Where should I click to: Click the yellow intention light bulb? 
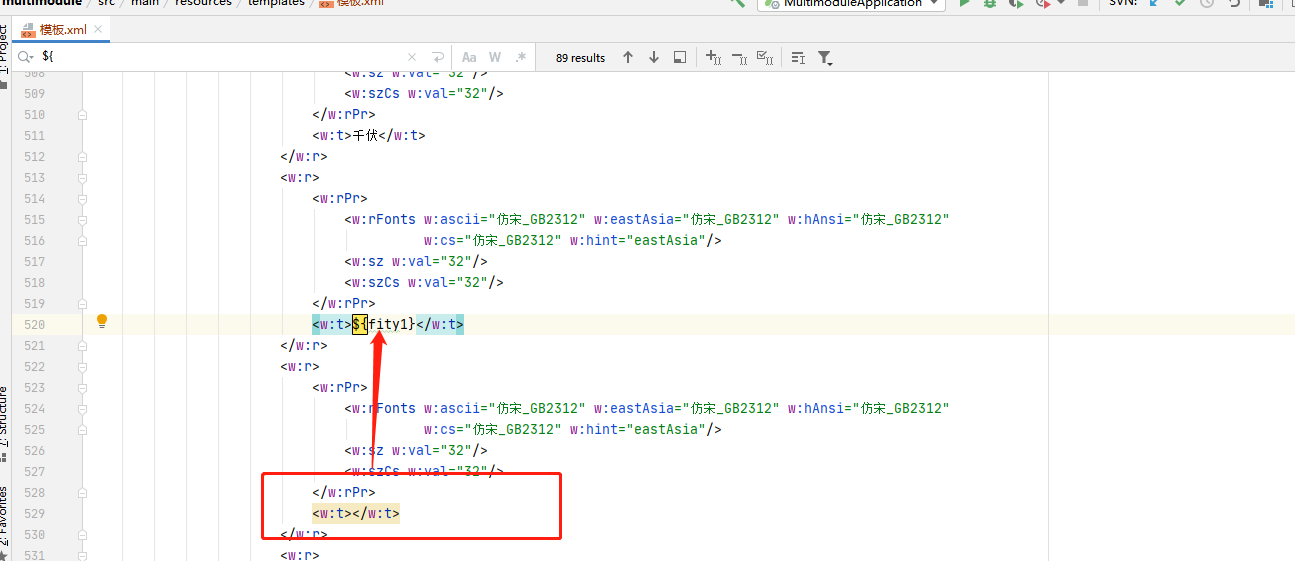[x=101, y=322]
